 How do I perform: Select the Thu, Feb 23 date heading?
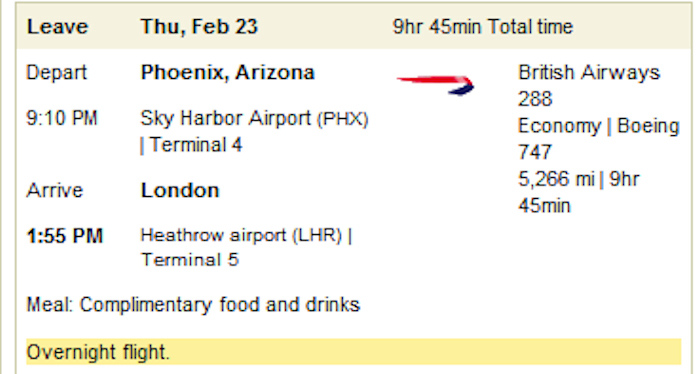tap(199, 26)
